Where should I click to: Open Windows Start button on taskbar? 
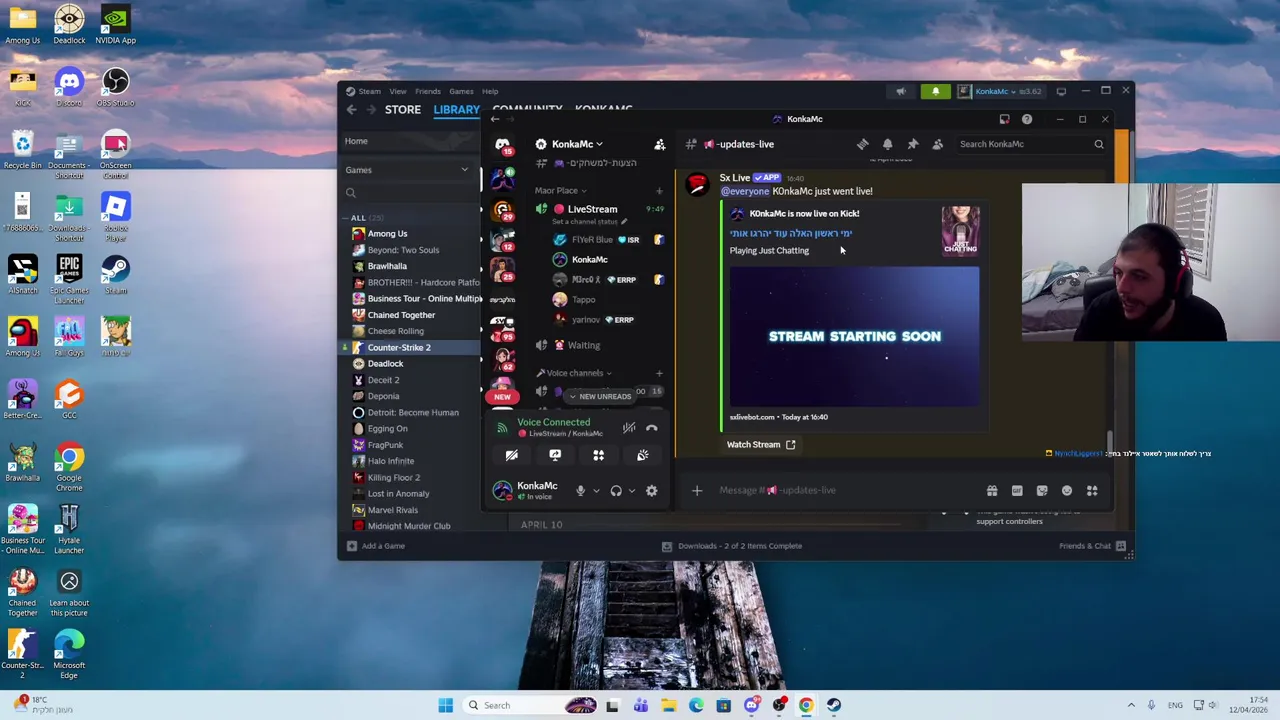pos(446,706)
